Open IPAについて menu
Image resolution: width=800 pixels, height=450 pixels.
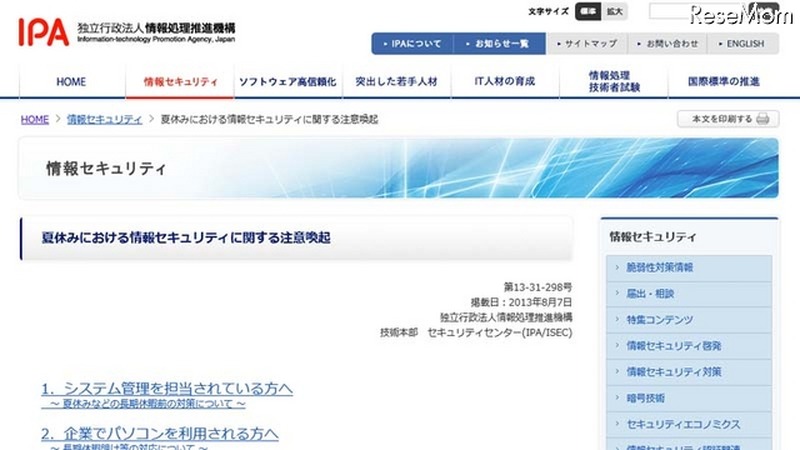click(x=411, y=44)
